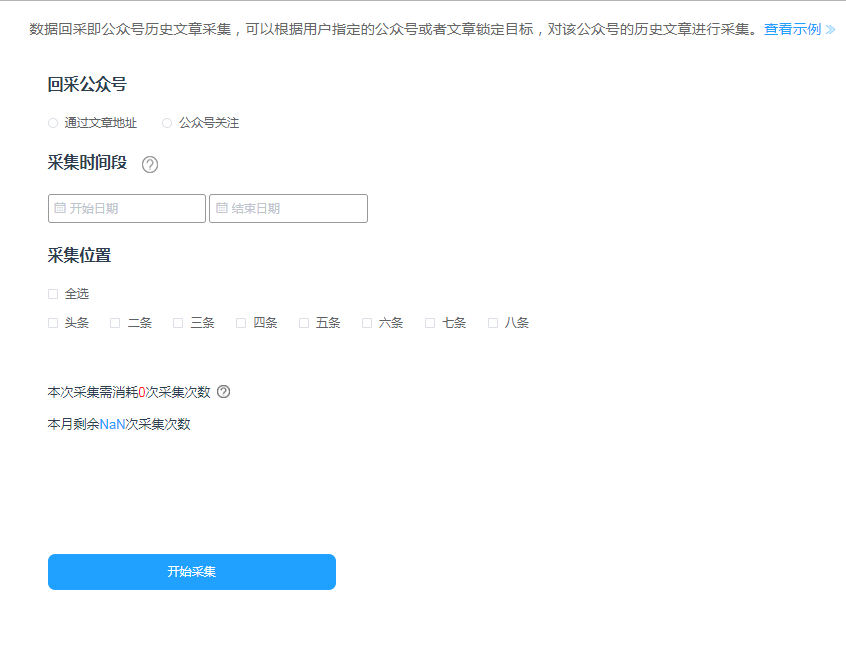
Task: Open the 查看示例 link
Action: (792, 30)
